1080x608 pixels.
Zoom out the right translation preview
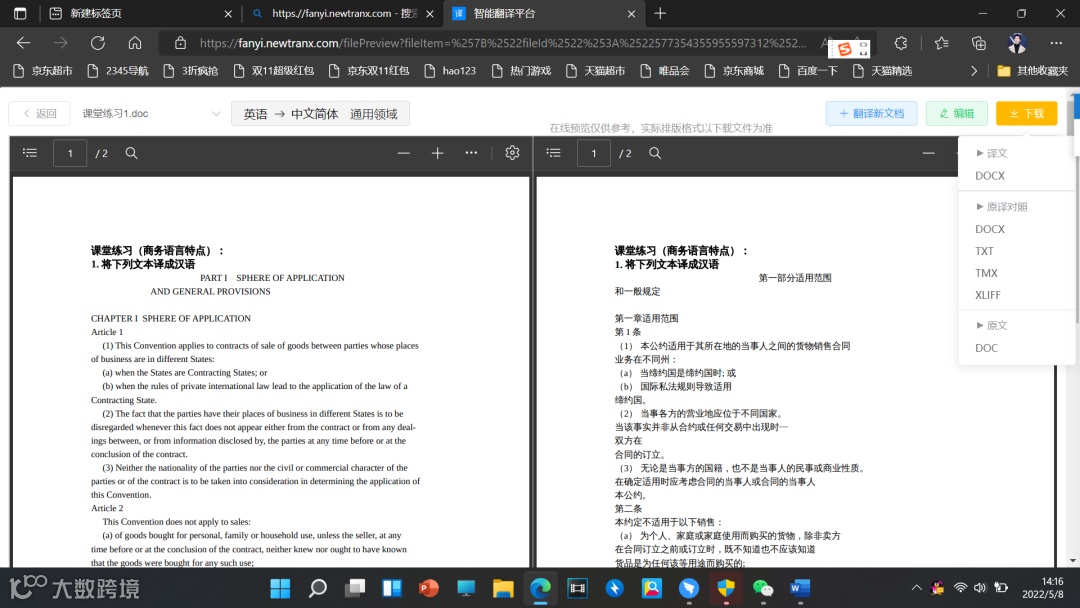point(928,153)
